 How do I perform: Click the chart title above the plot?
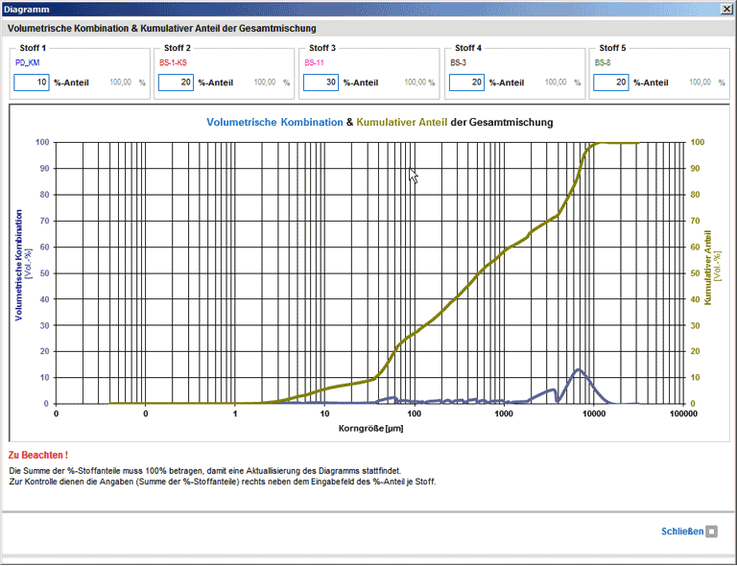click(x=379, y=122)
